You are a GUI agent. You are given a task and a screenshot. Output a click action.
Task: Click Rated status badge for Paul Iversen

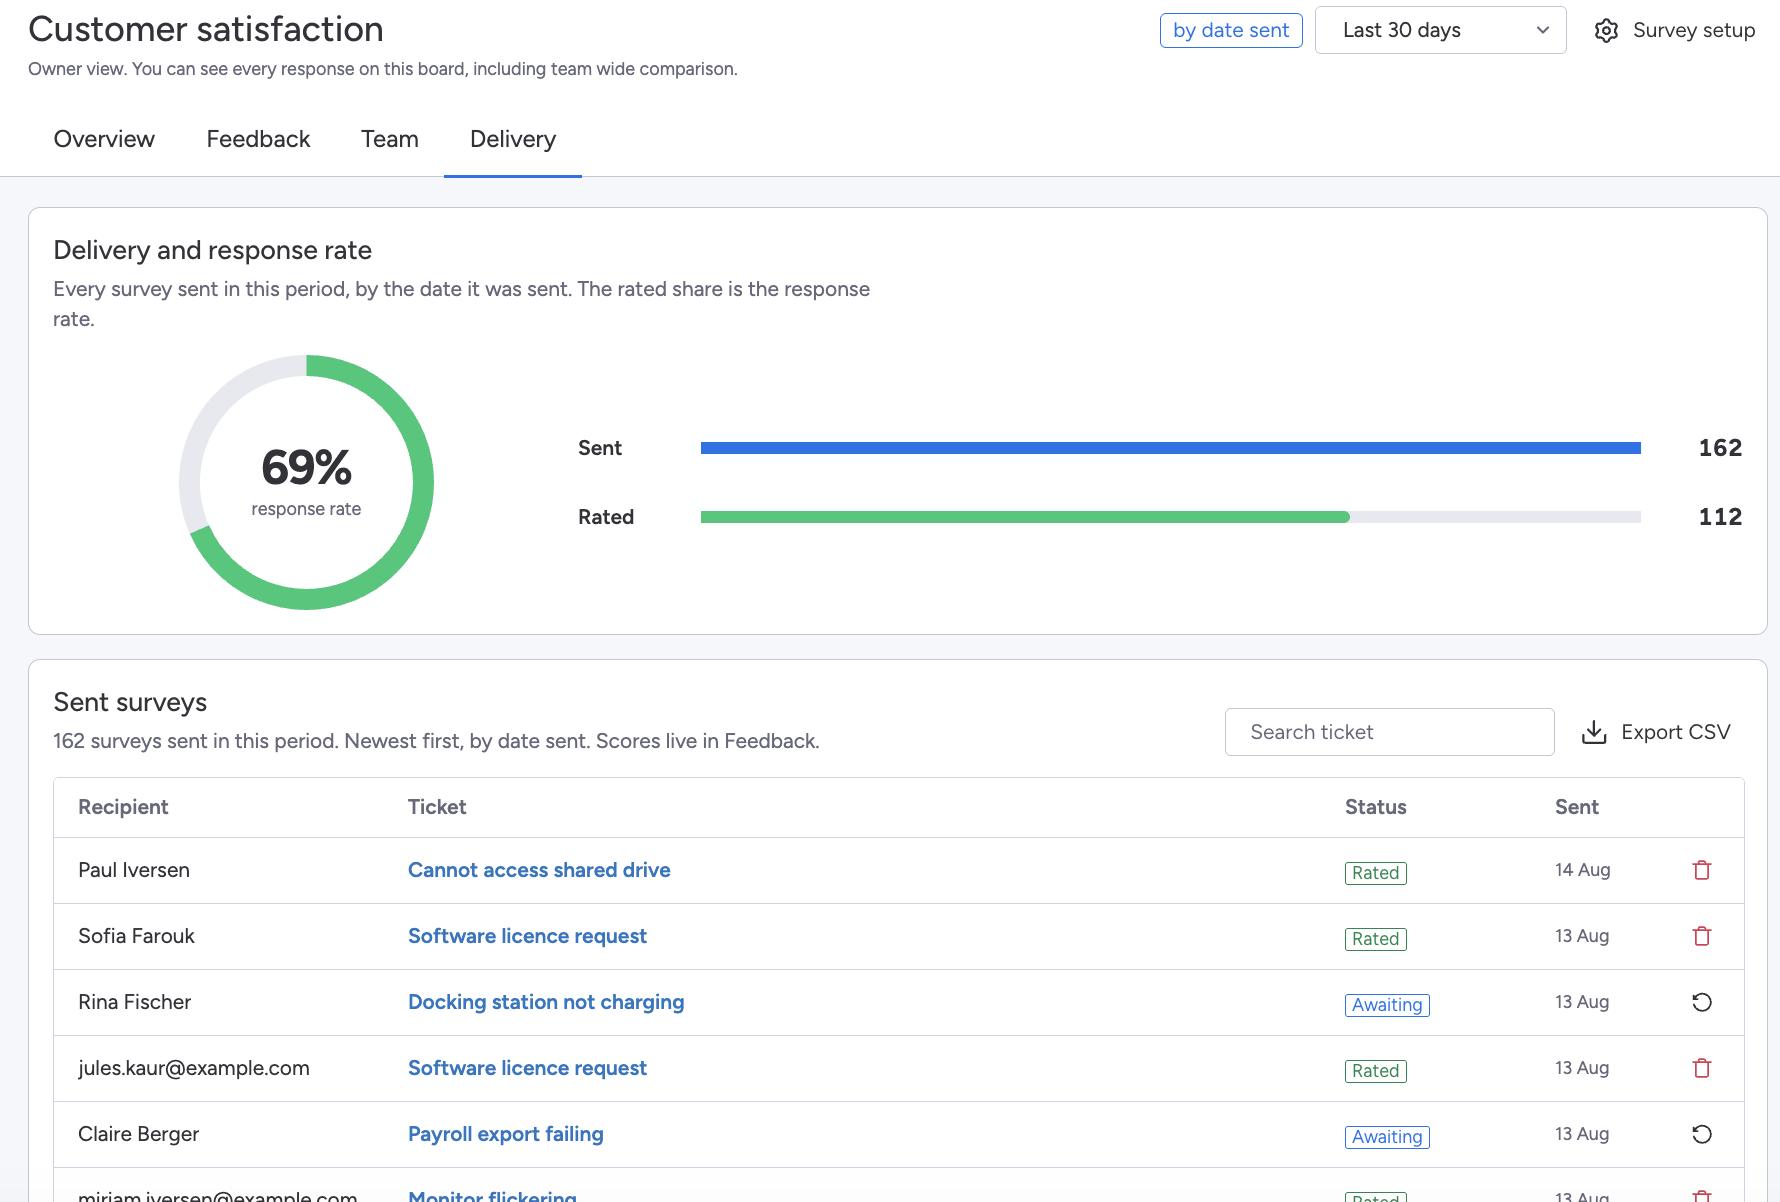pos(1375,873)
